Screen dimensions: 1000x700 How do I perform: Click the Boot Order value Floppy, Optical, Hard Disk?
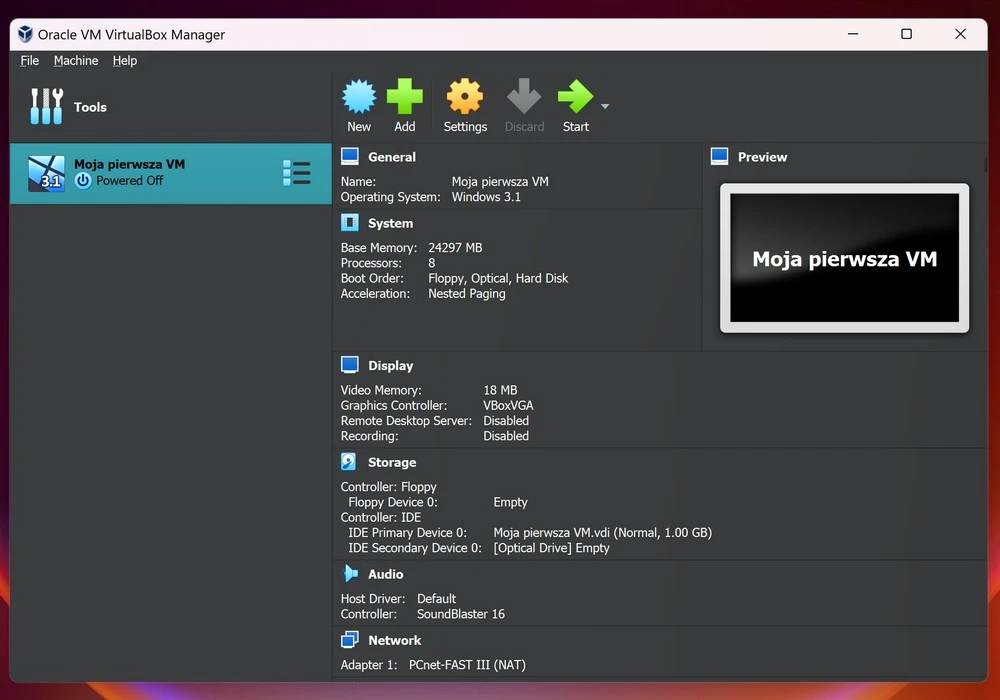click(498, 279)
